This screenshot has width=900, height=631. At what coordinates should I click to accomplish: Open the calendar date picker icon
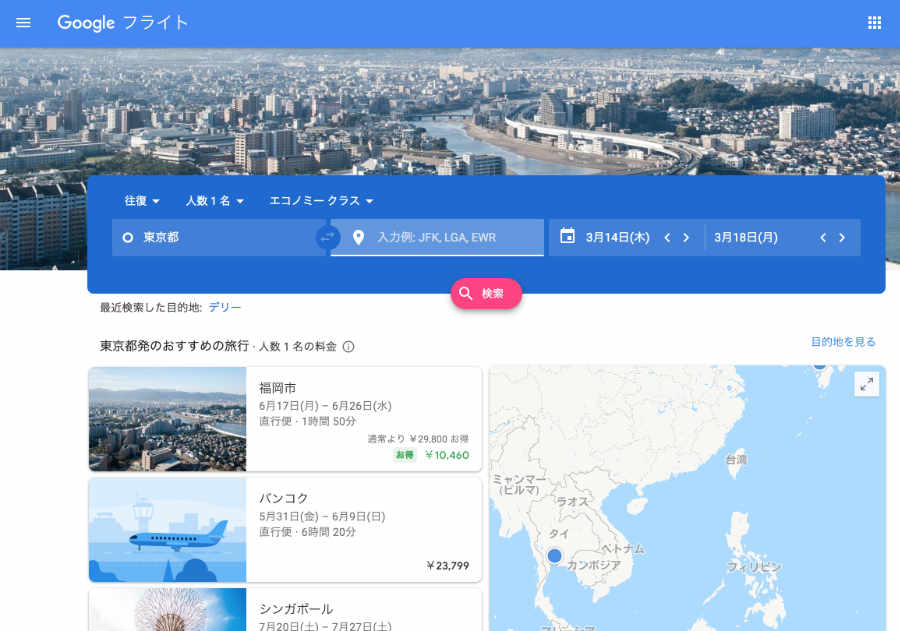click(x=567, y=236)
